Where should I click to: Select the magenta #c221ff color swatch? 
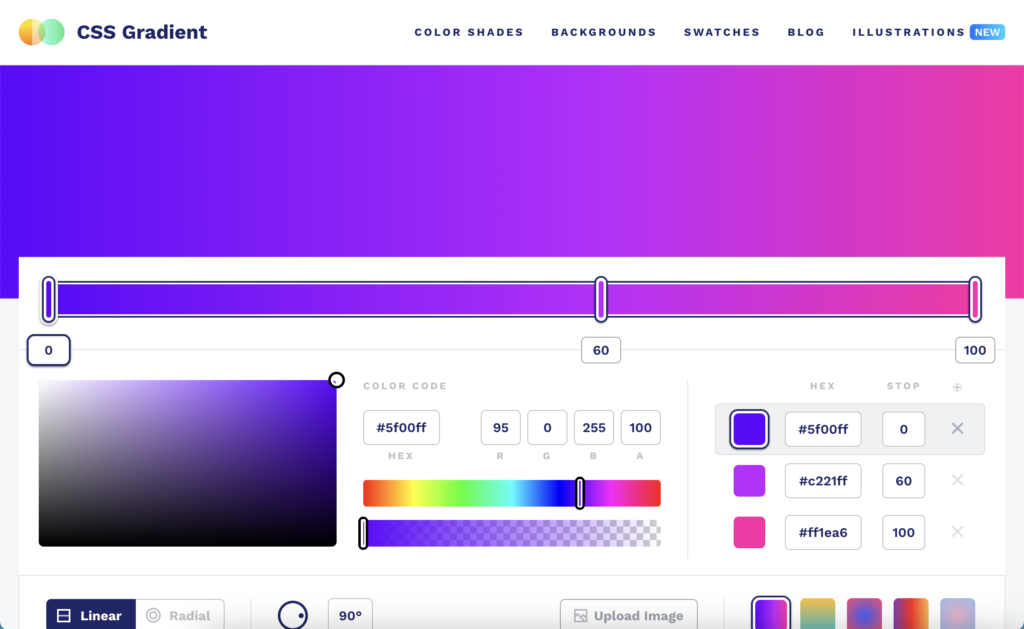(749, 481)
